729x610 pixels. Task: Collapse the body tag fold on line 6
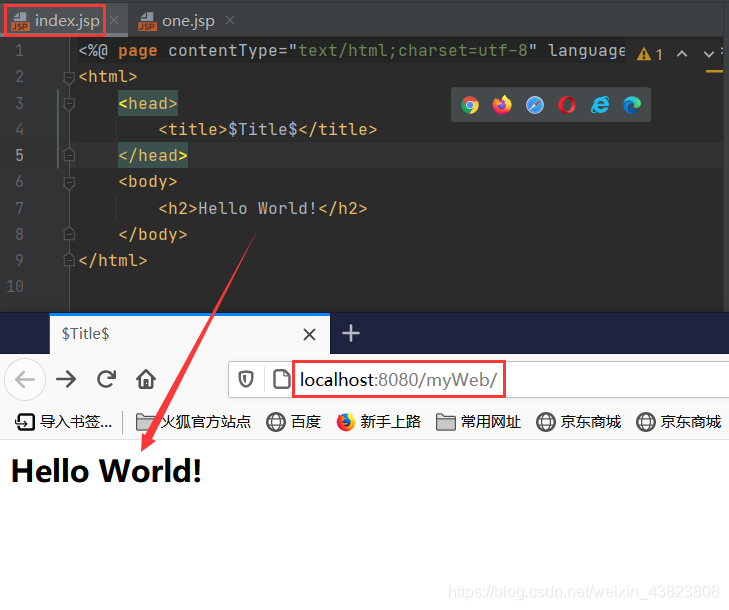pos(69,182)
